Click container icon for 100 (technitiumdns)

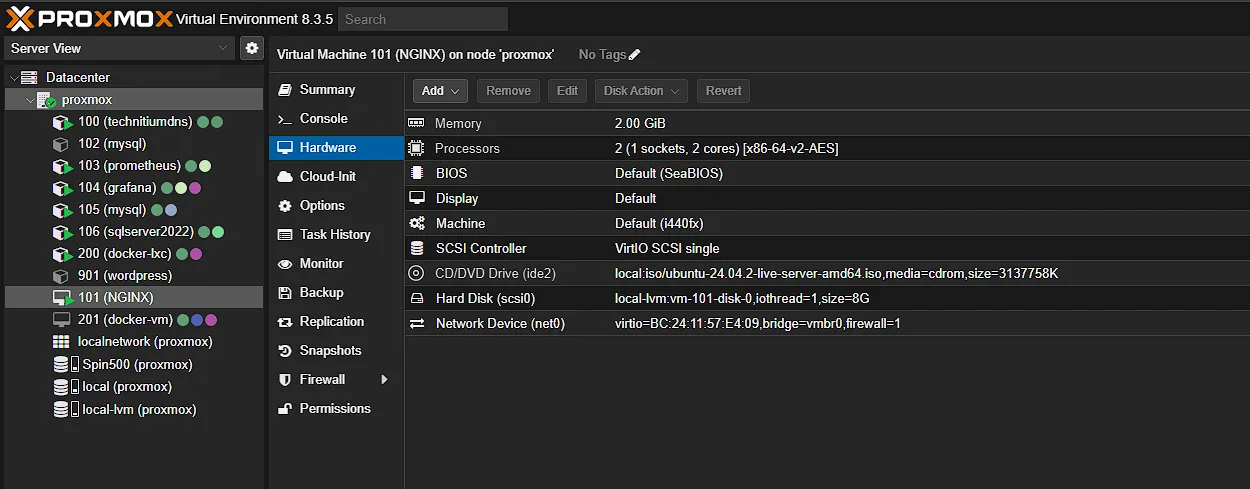(x=62, y=122)
